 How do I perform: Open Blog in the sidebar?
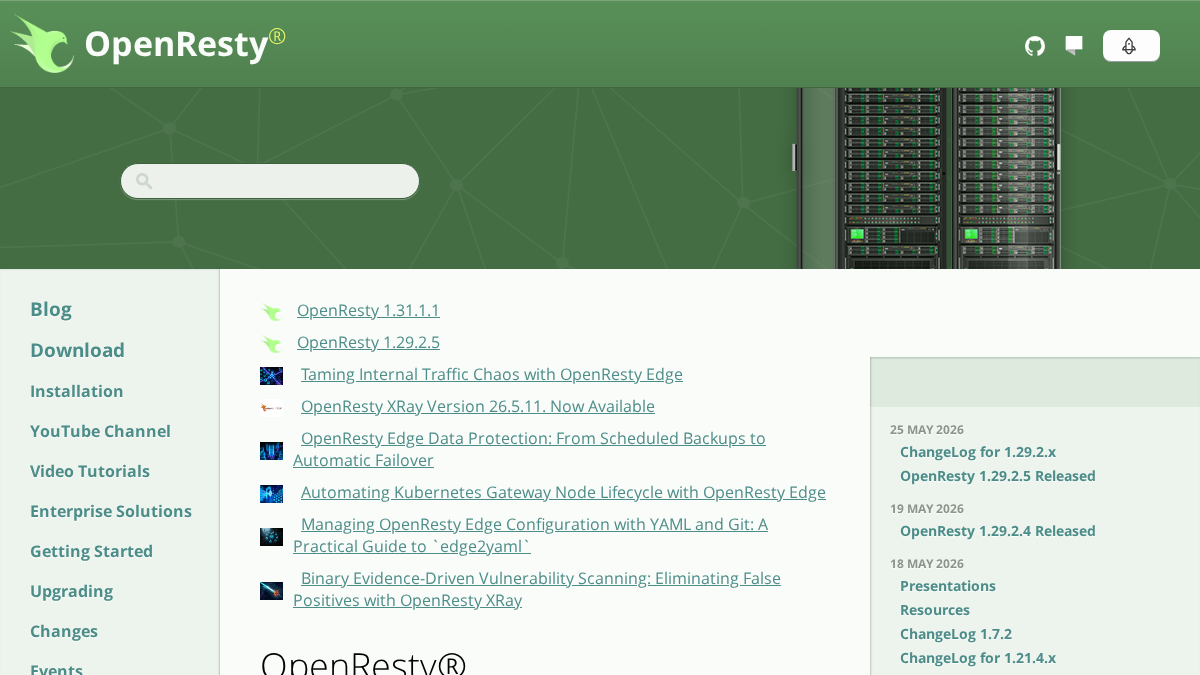51,309
